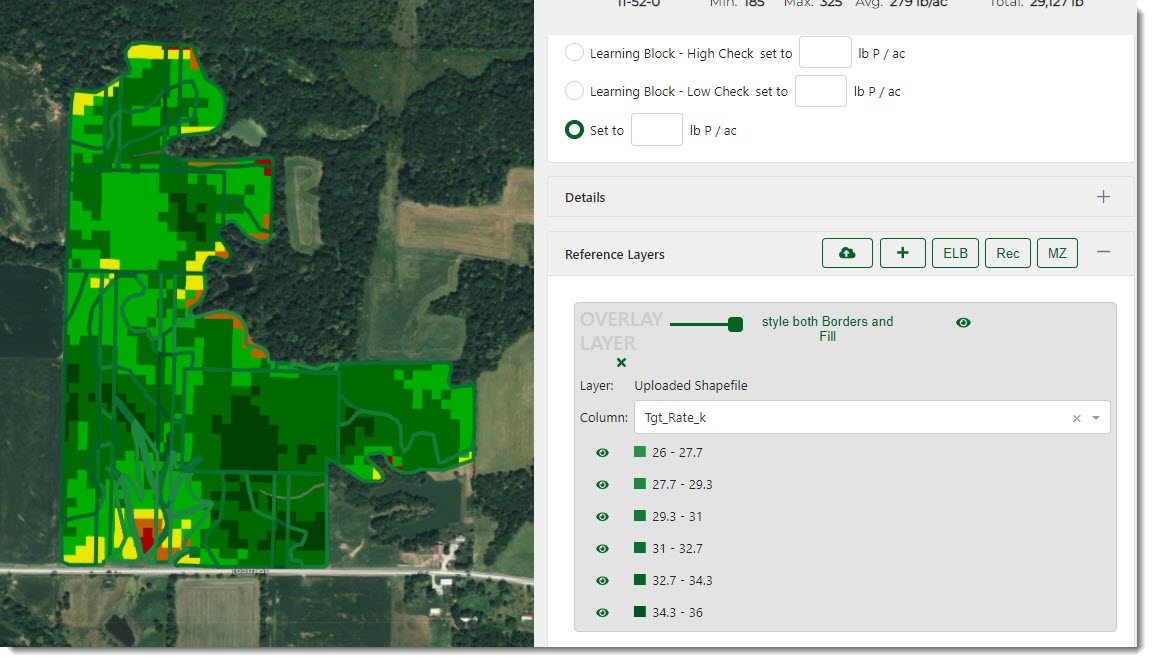Image resolution: width=1152 pixels, height=662 pixels.
Task: Click the cloud upload reference layer icon
Action: click(847, 254)
